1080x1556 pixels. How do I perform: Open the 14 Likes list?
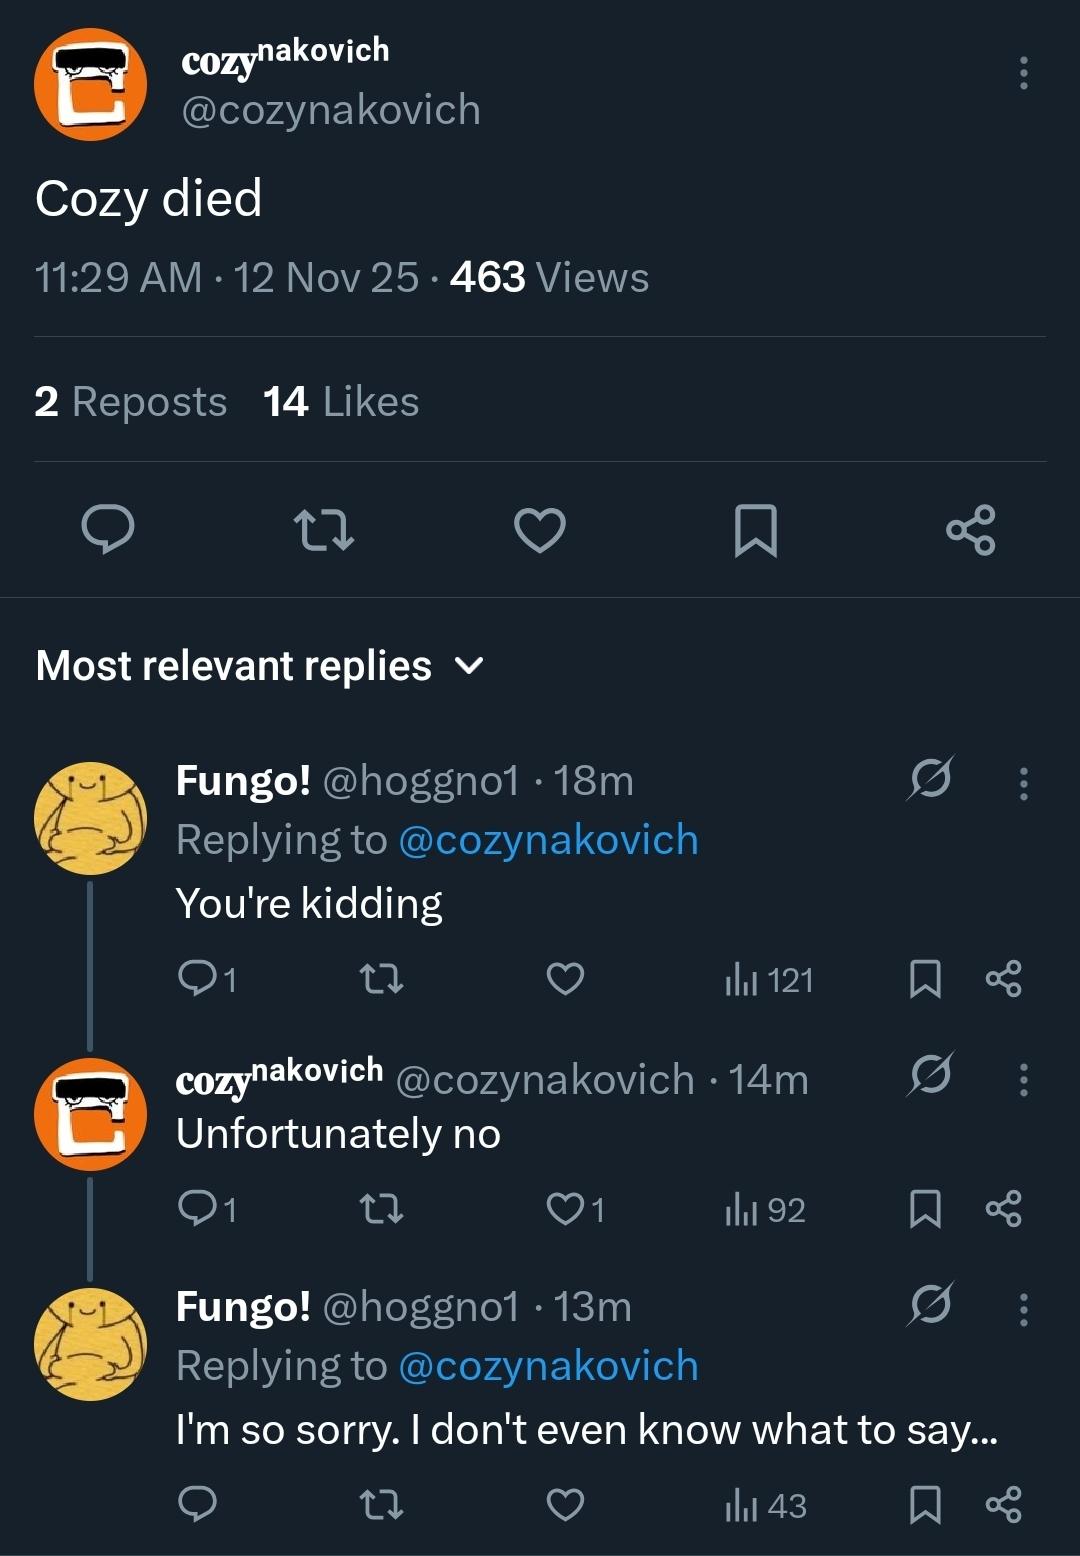341,402
